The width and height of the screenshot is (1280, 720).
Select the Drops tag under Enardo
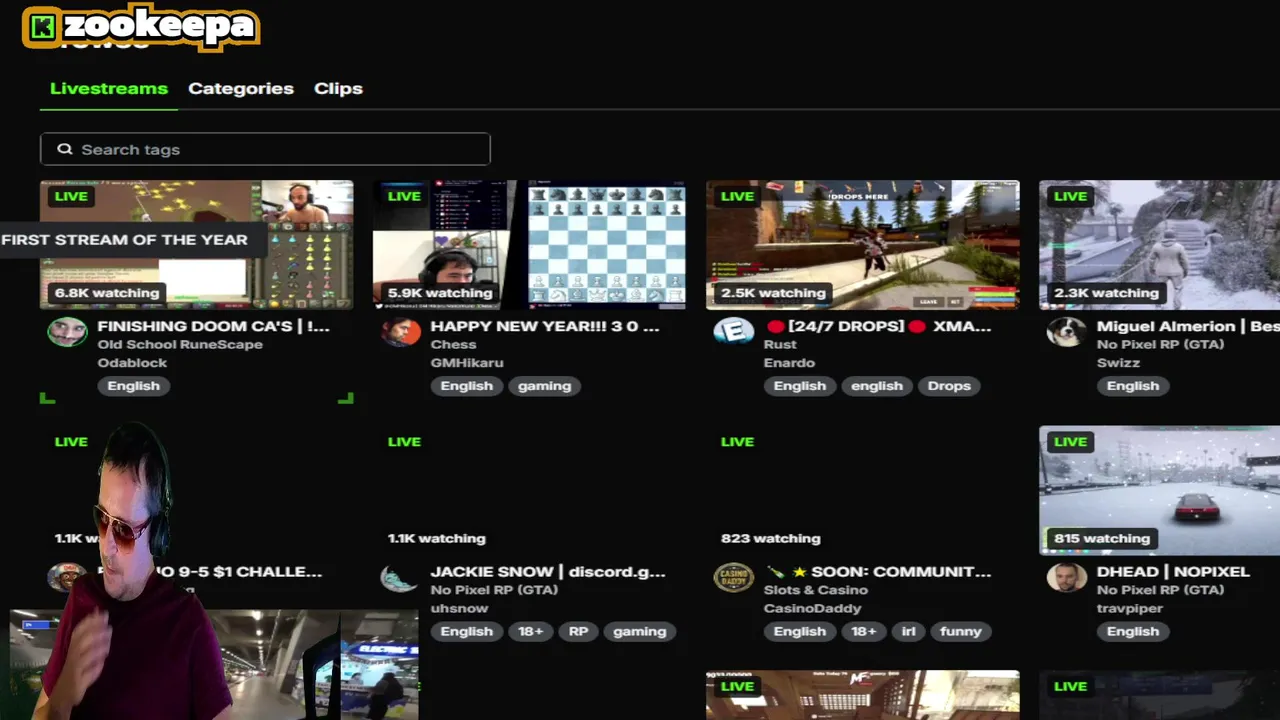pyautogui.click(x=949, y=386)
